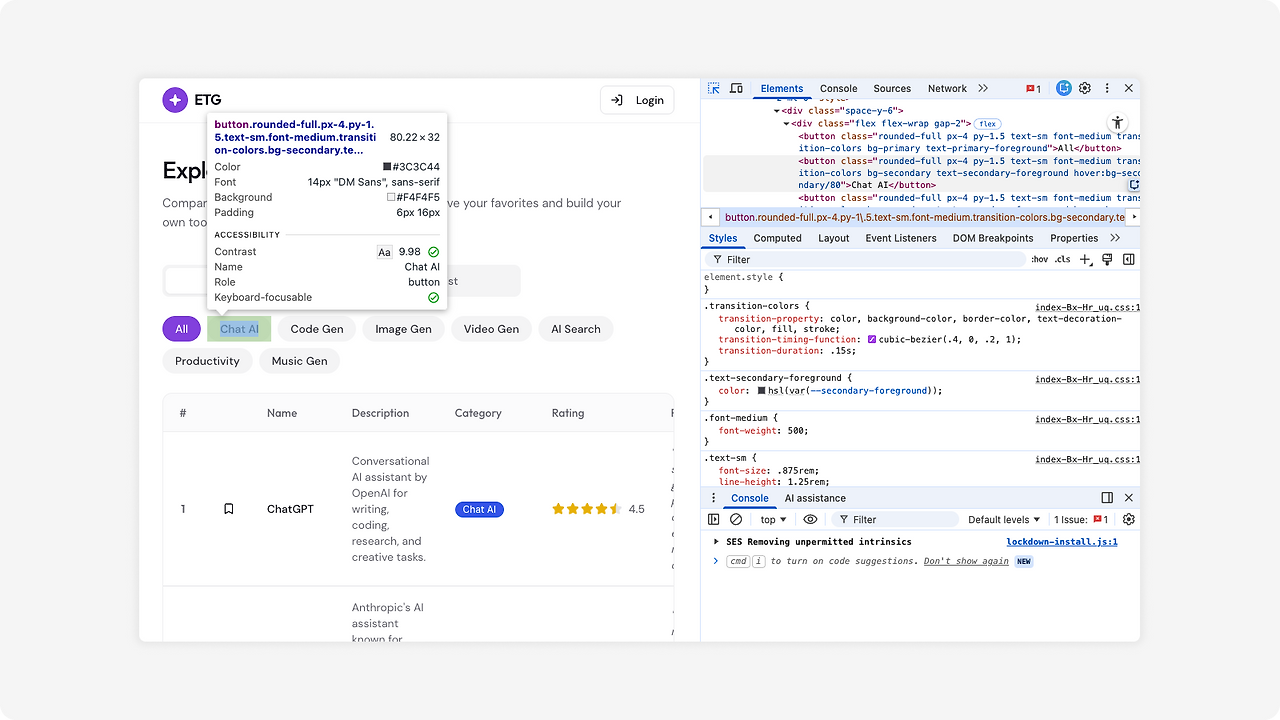The height and width of the screenshot is (720, 1280).
Task: Bookmark ChatGPT in the tools table
Action: point(228,509)
